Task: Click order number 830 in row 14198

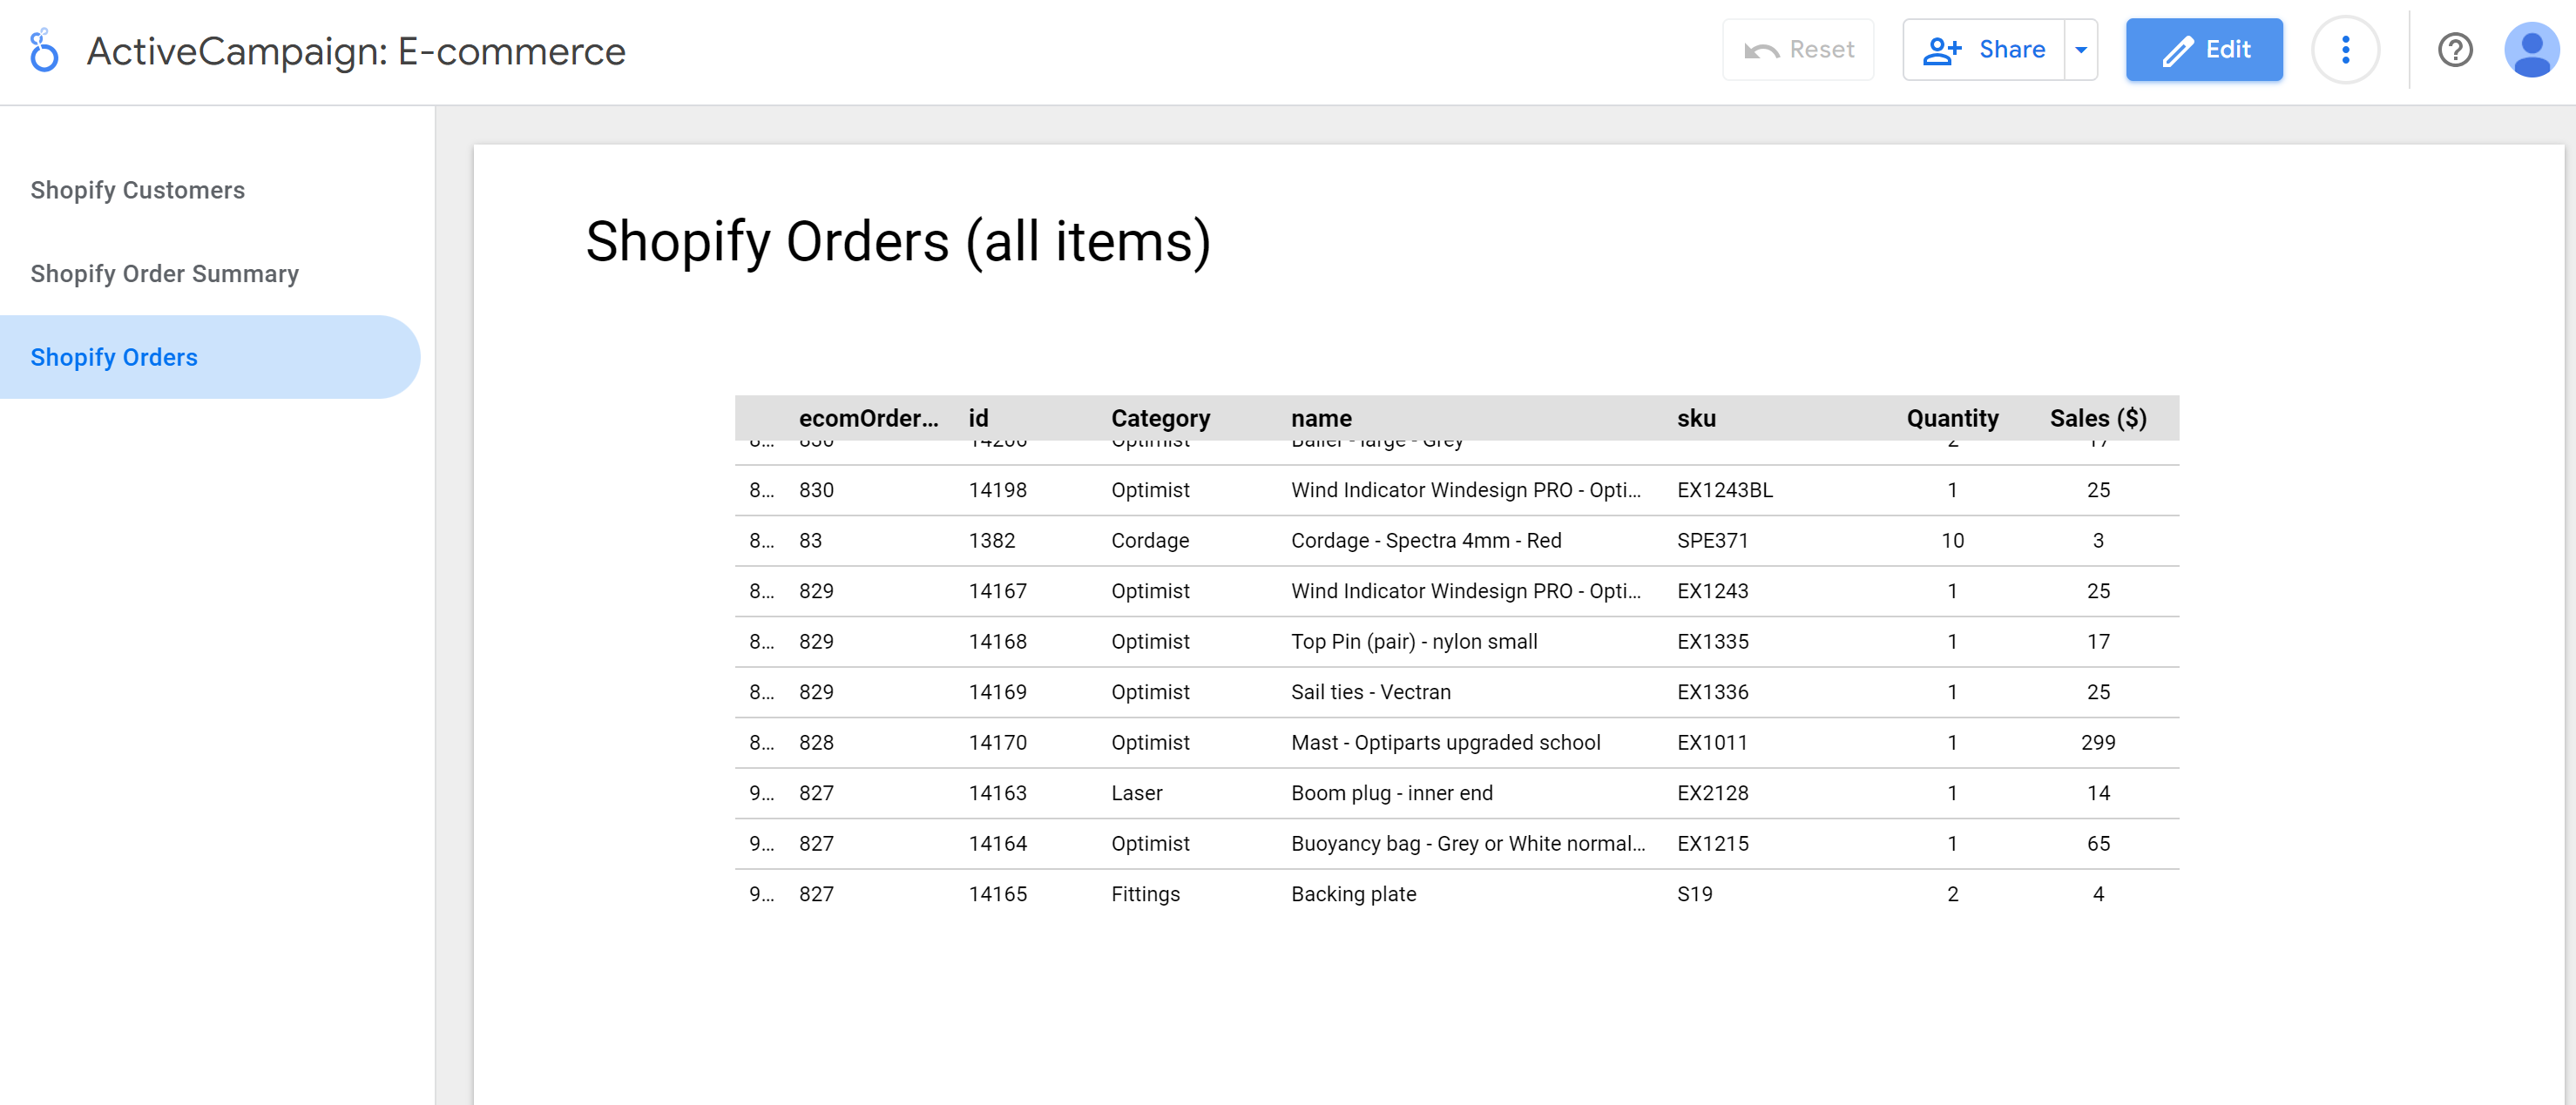Action: (816, 490)
